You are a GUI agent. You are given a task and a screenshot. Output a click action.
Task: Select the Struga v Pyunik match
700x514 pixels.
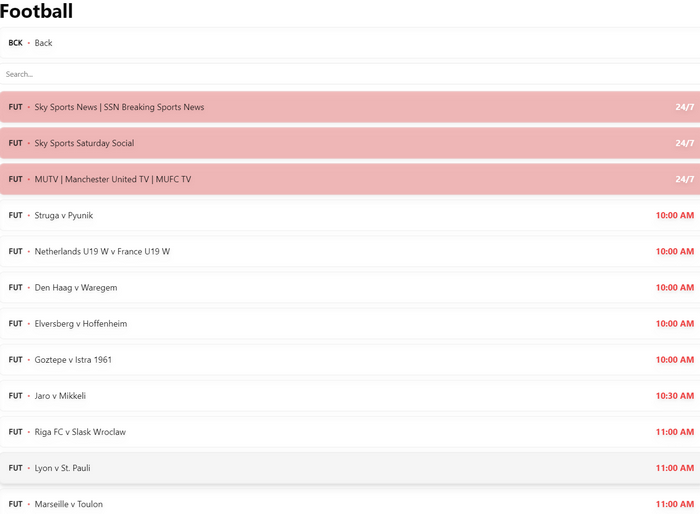350,216
